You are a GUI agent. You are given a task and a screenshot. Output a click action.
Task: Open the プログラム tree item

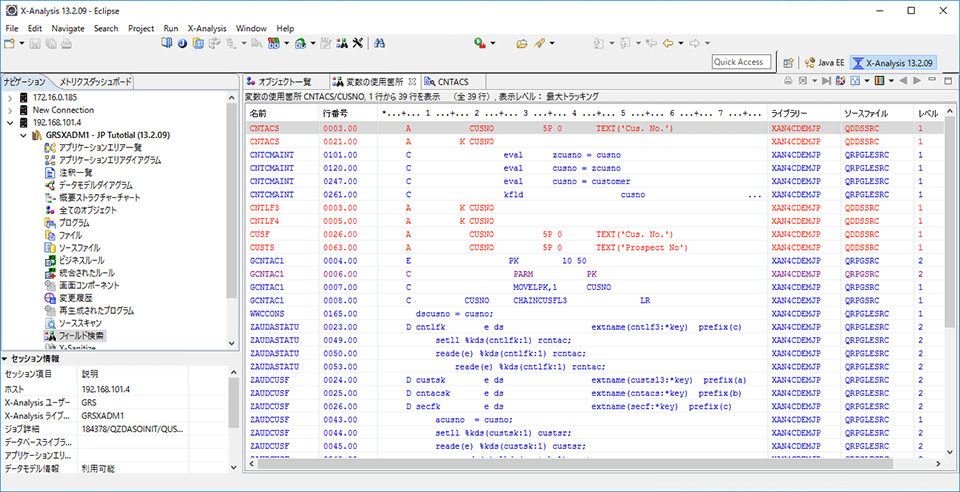(x=74, y=222)
